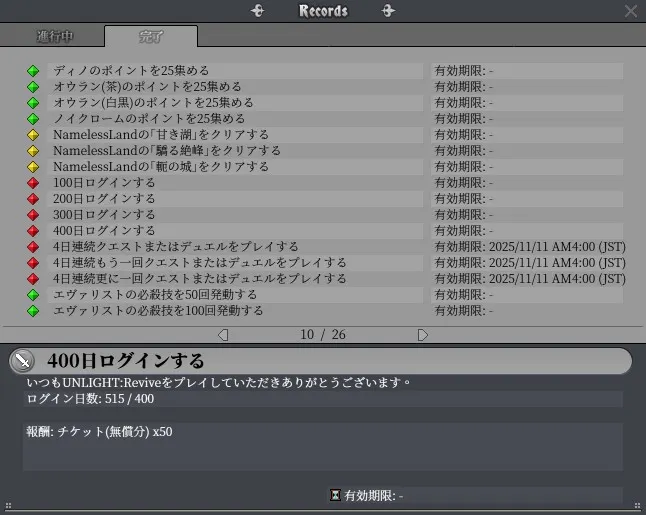The height and width of the screenshot is (515, 646).
Task: Click yellow gem beside 驕る絶峰 record
Action: pos(33,151)
